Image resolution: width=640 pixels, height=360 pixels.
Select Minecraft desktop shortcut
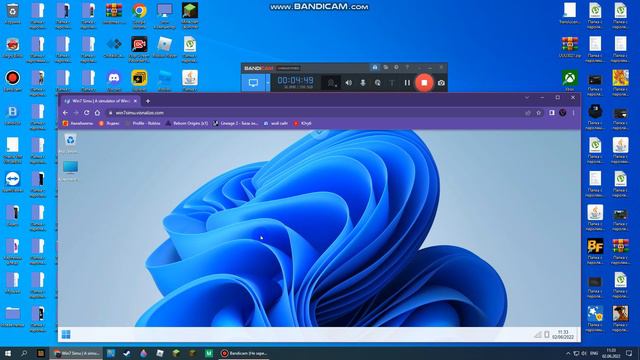[x=190, y=16]
